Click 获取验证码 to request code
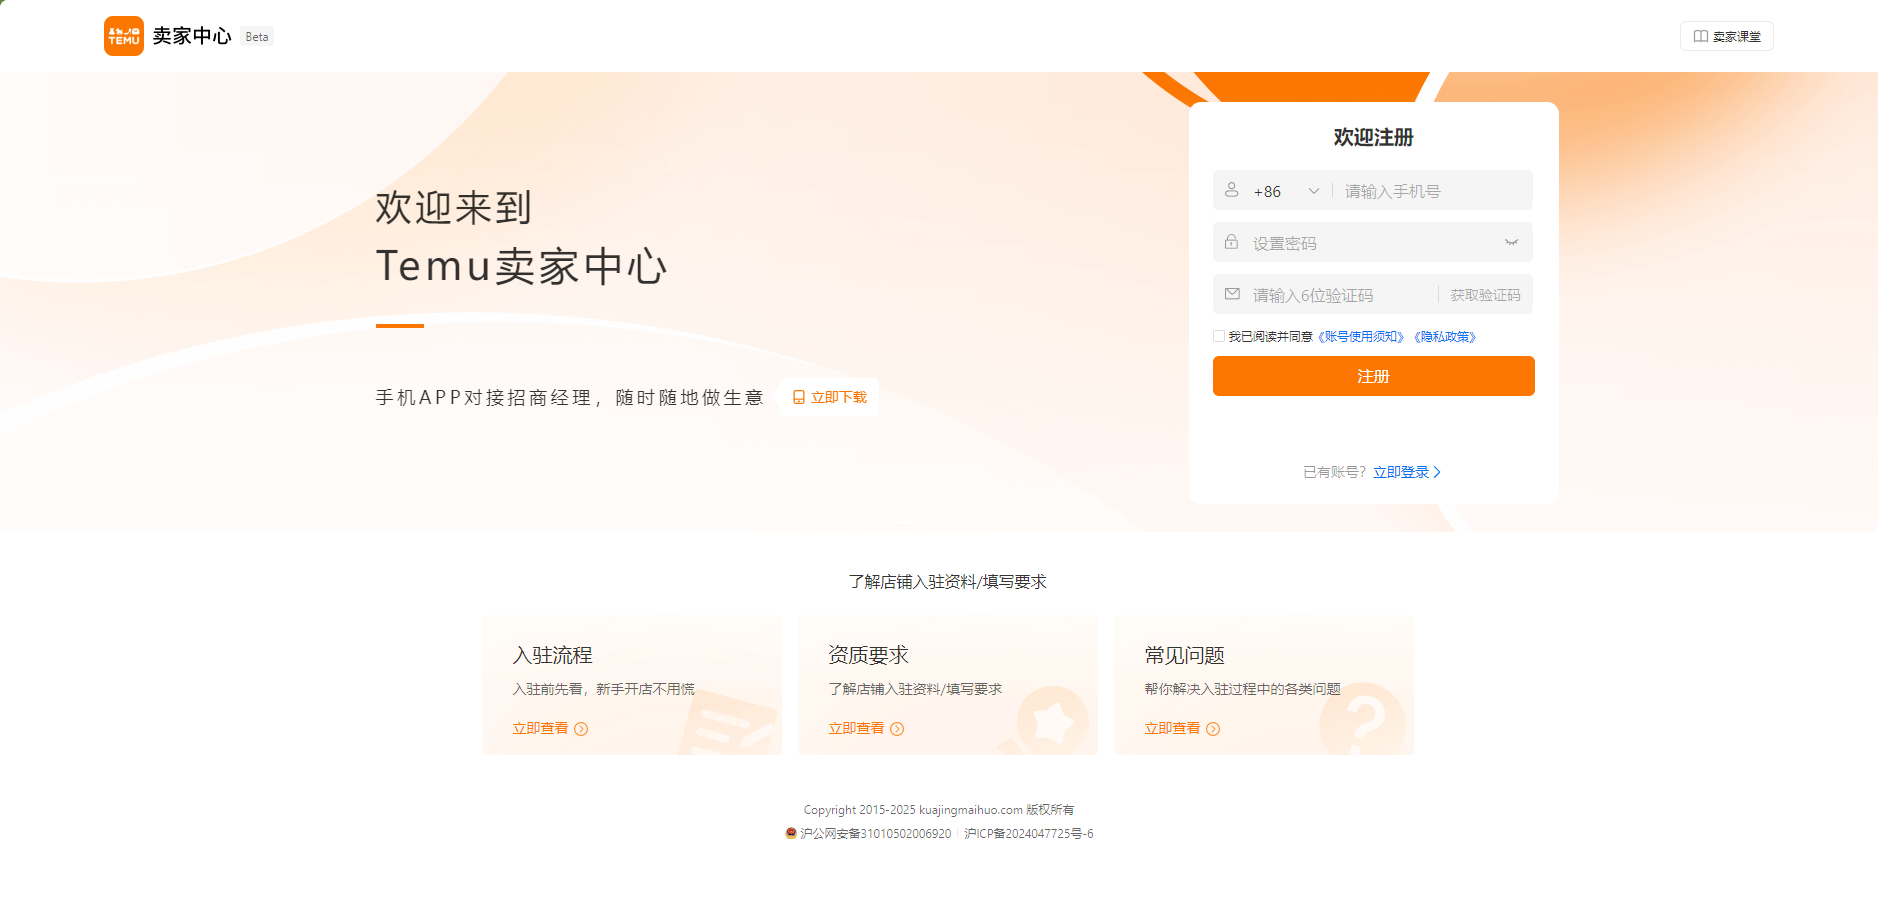This screenshot has width=1878, height=914. pos(1485,295)
